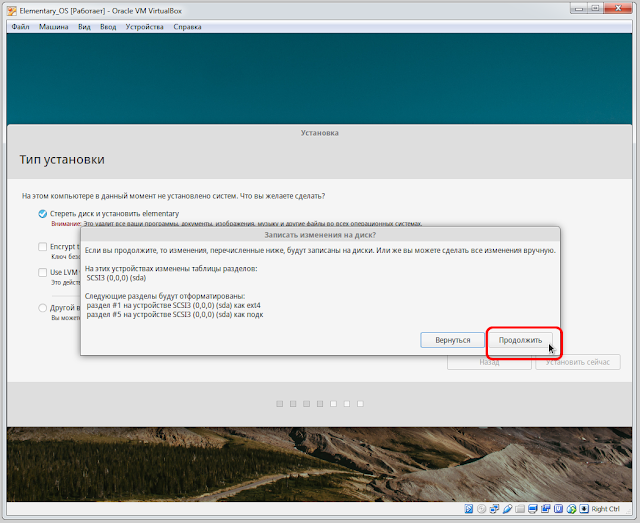The image size is (640, 523).
Task: Click the keyboard capture down-arrow icon
Action: click(x=584, y=509)
